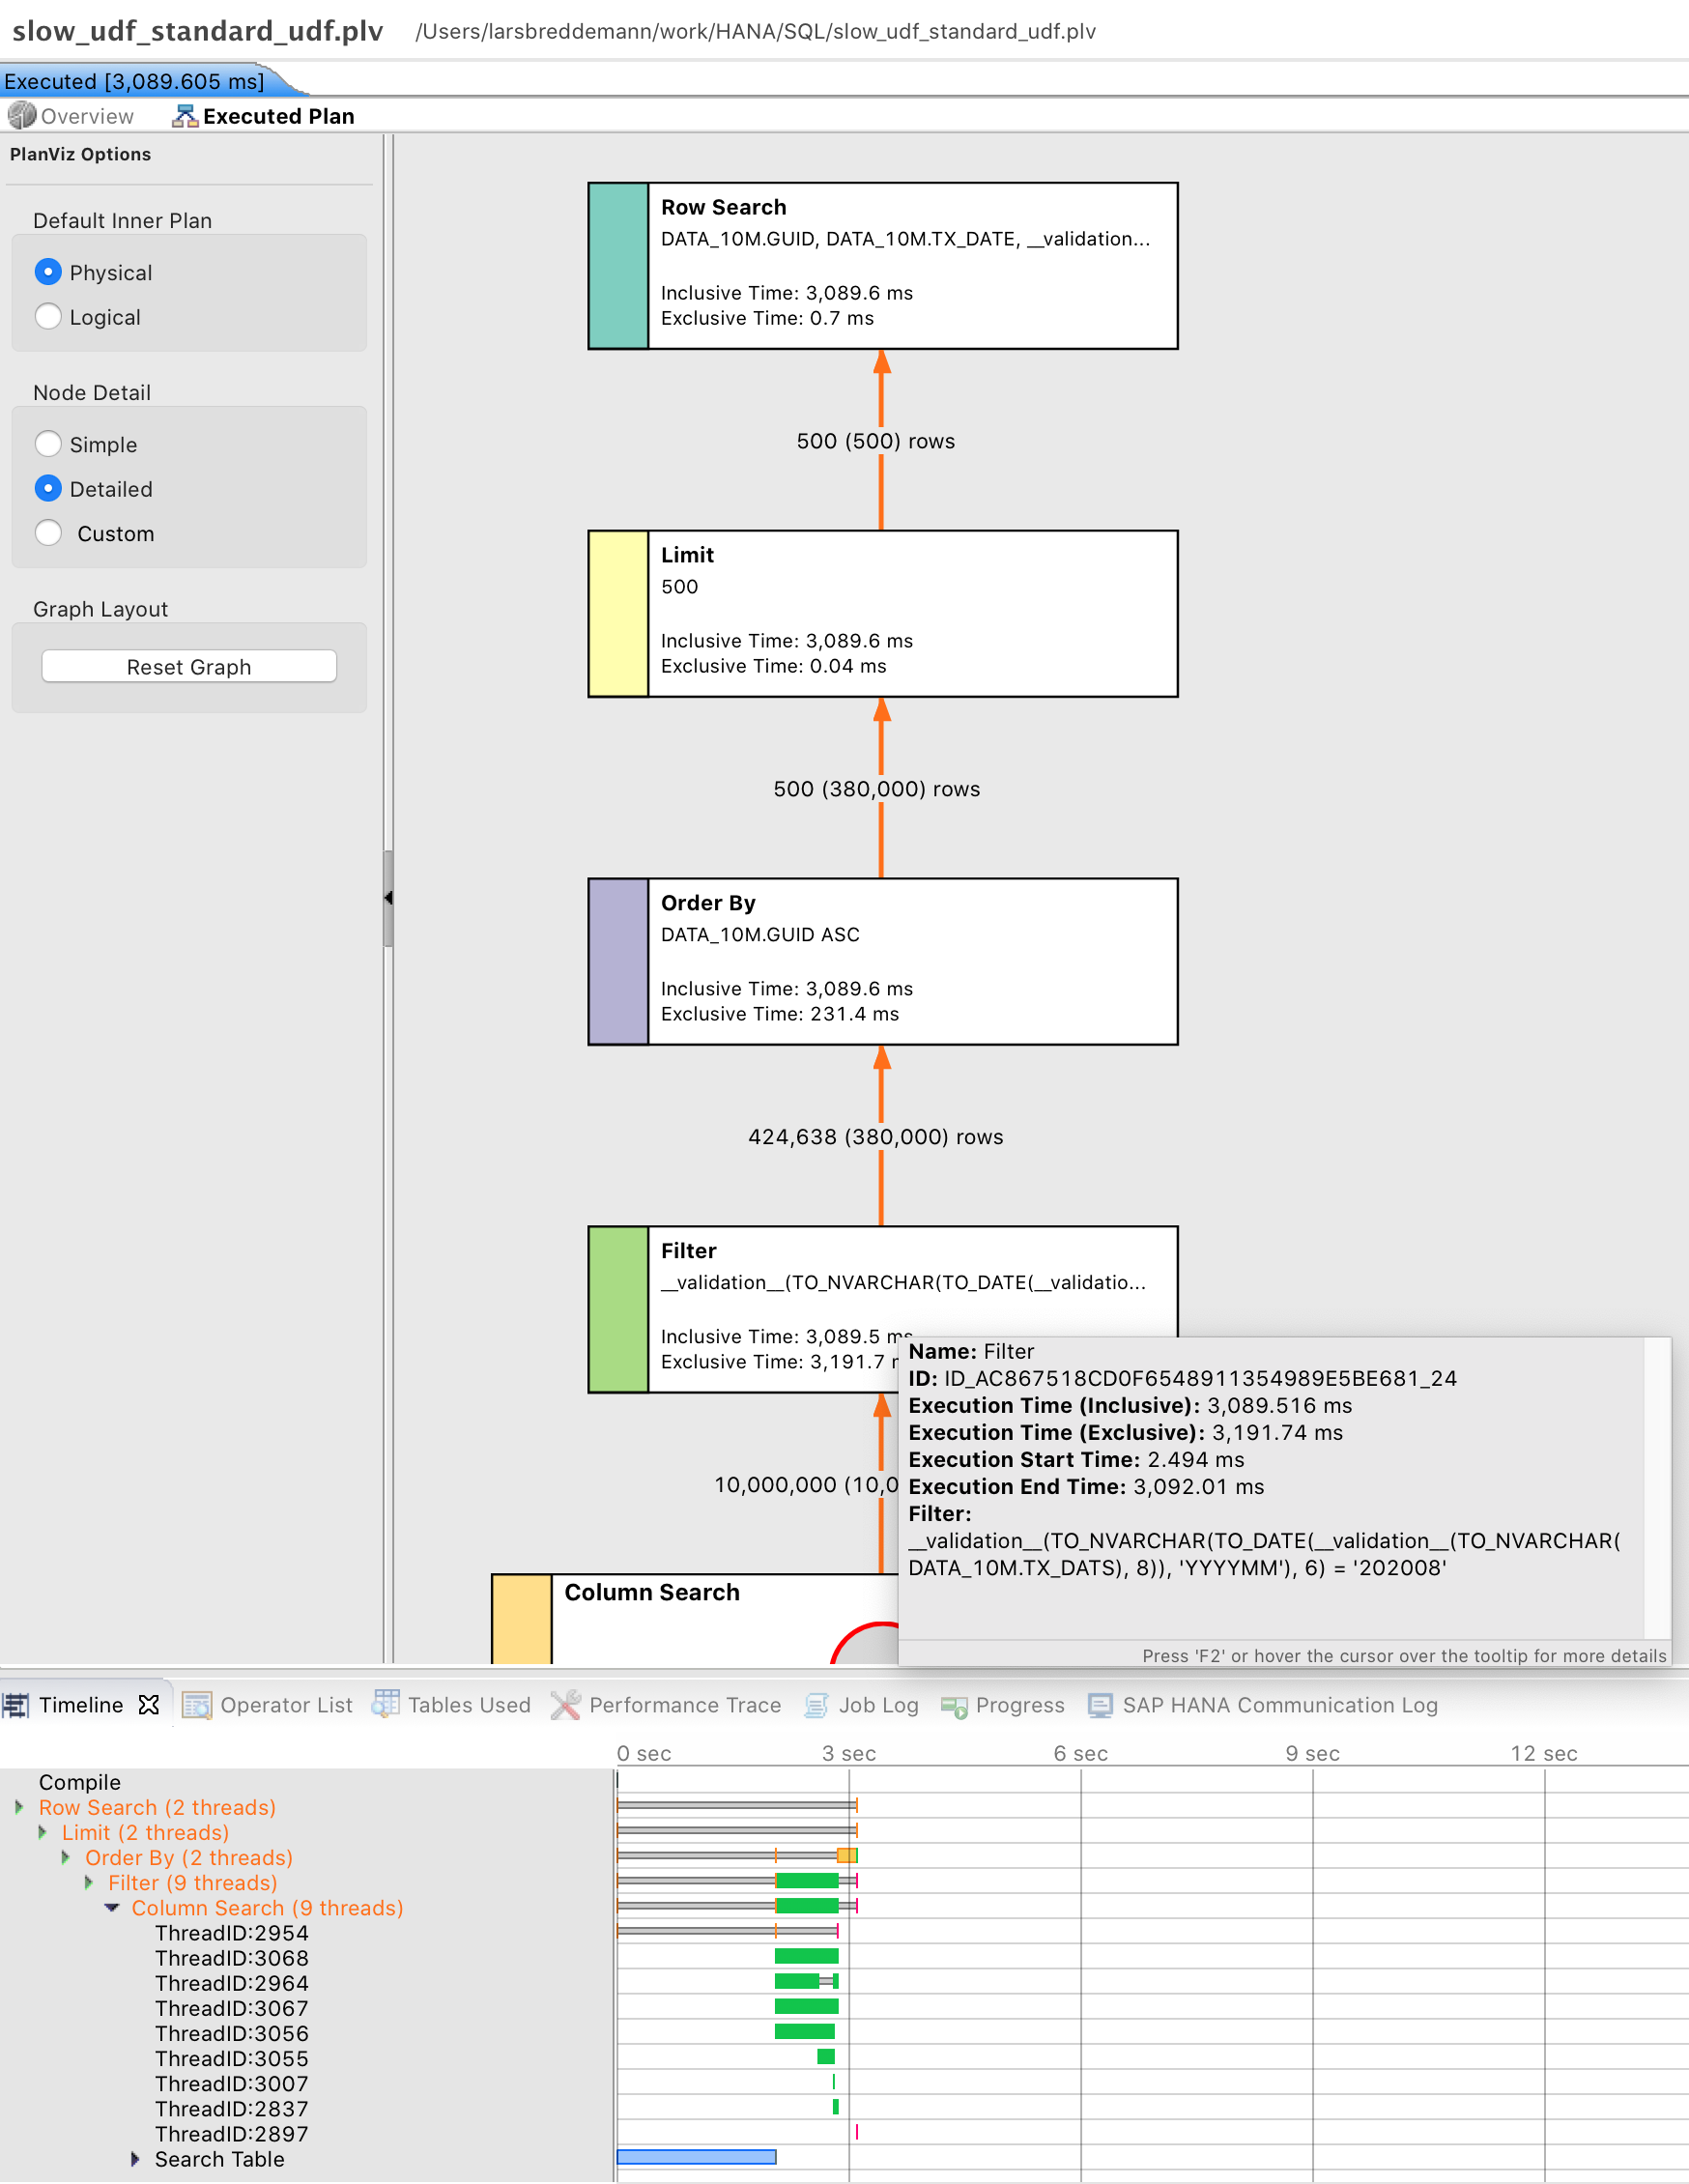Close the Timeline view tab
This screenshot has height=2184, width=1689.
(x=149, y=1705)
